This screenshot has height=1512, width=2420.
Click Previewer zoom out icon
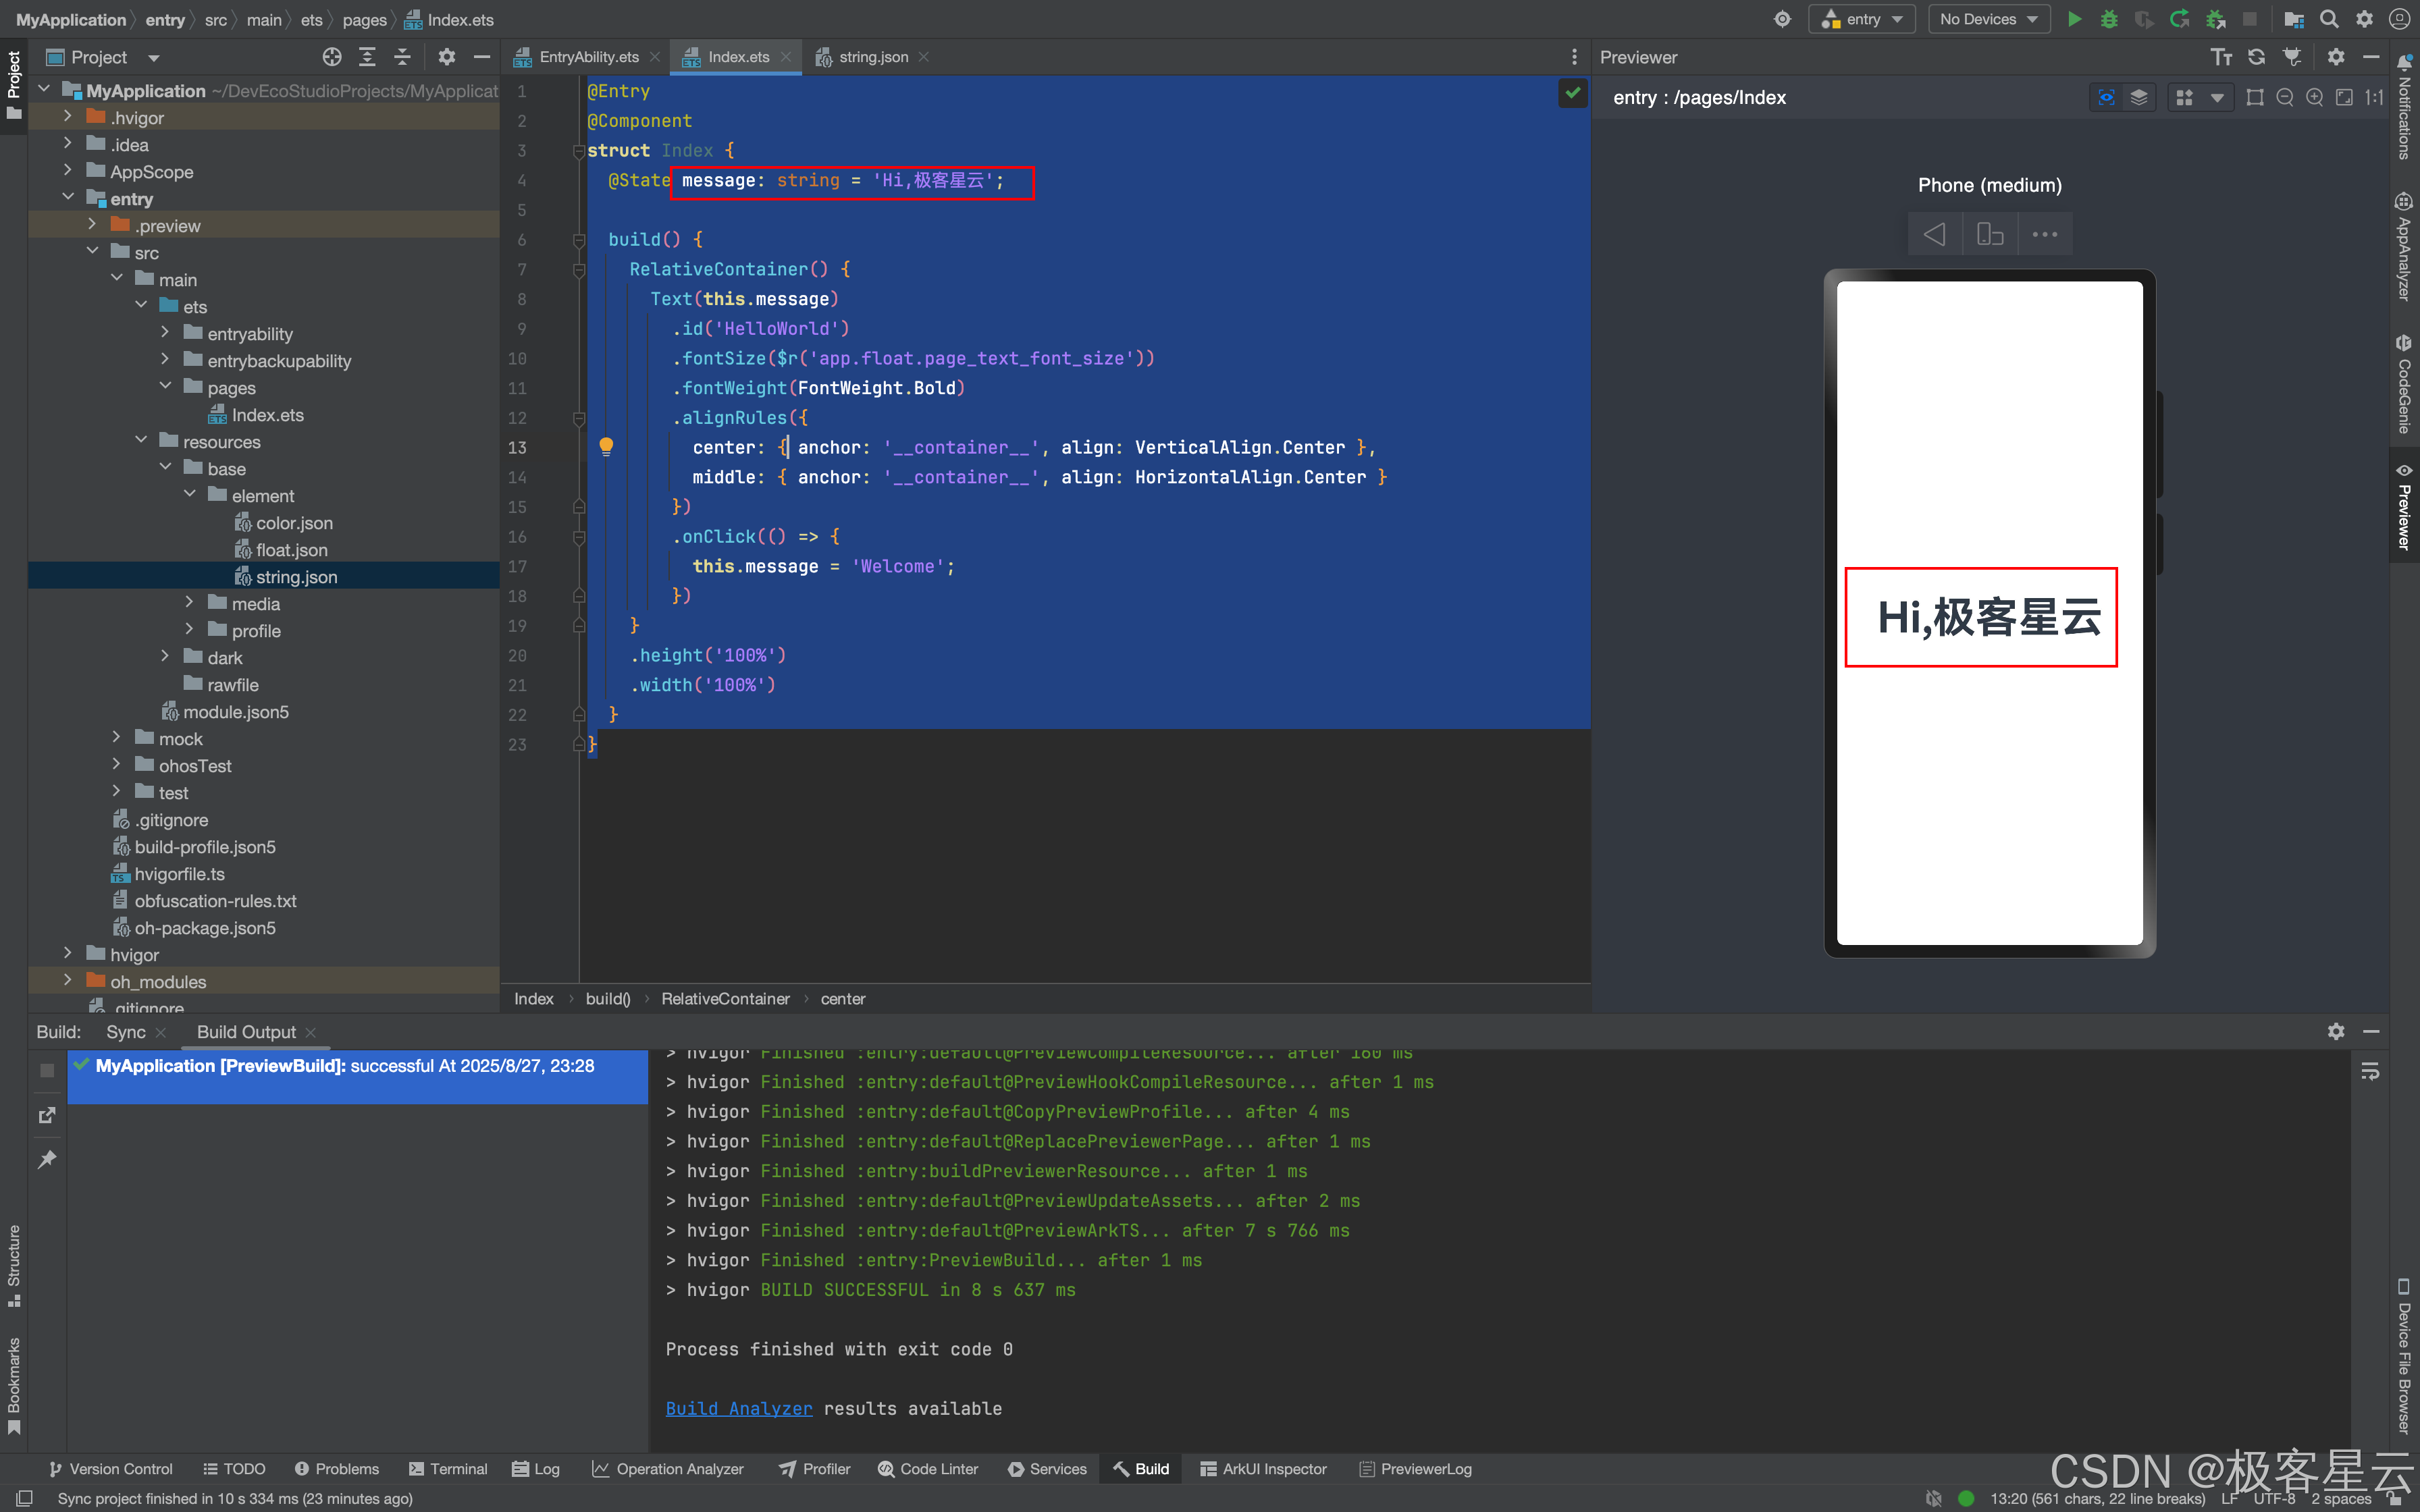click(x=2285, y=97)
